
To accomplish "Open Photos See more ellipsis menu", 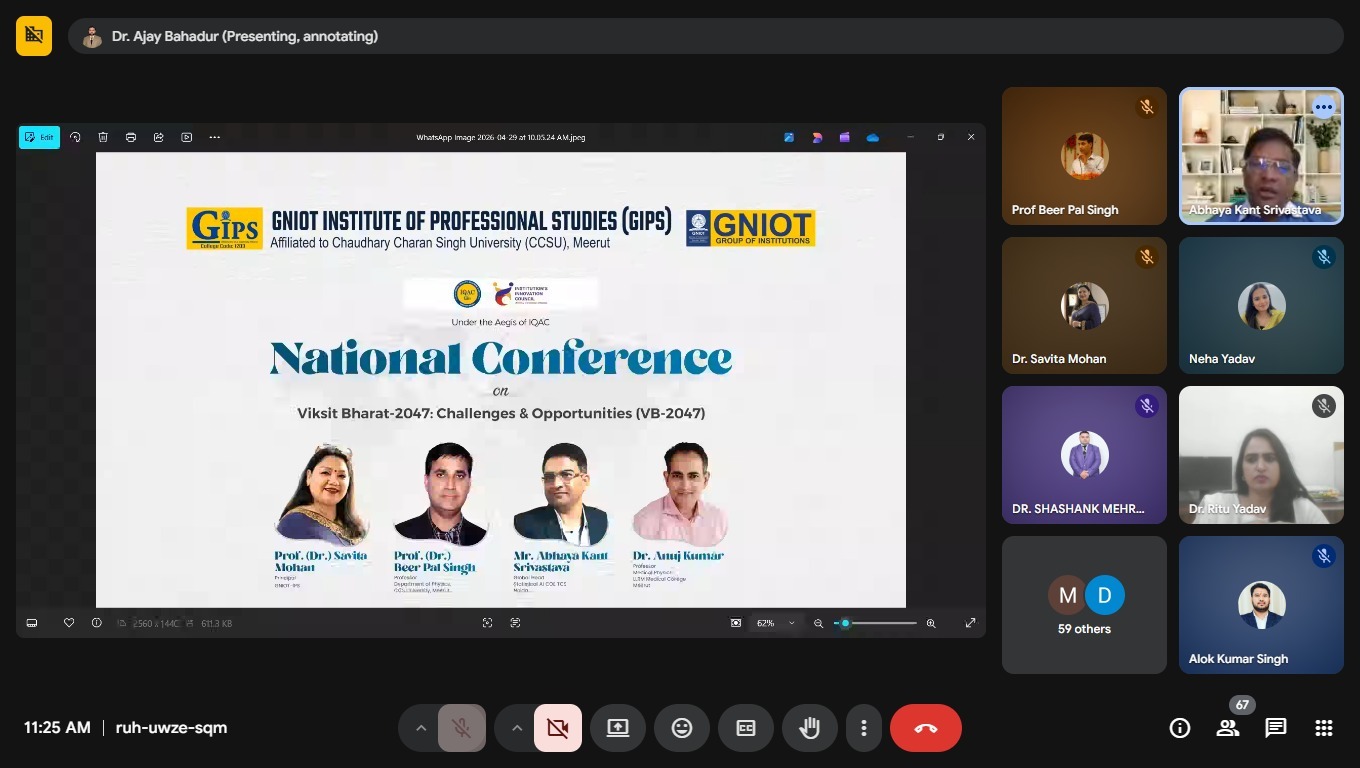I will pyautogui.click(x=215, y=137).
